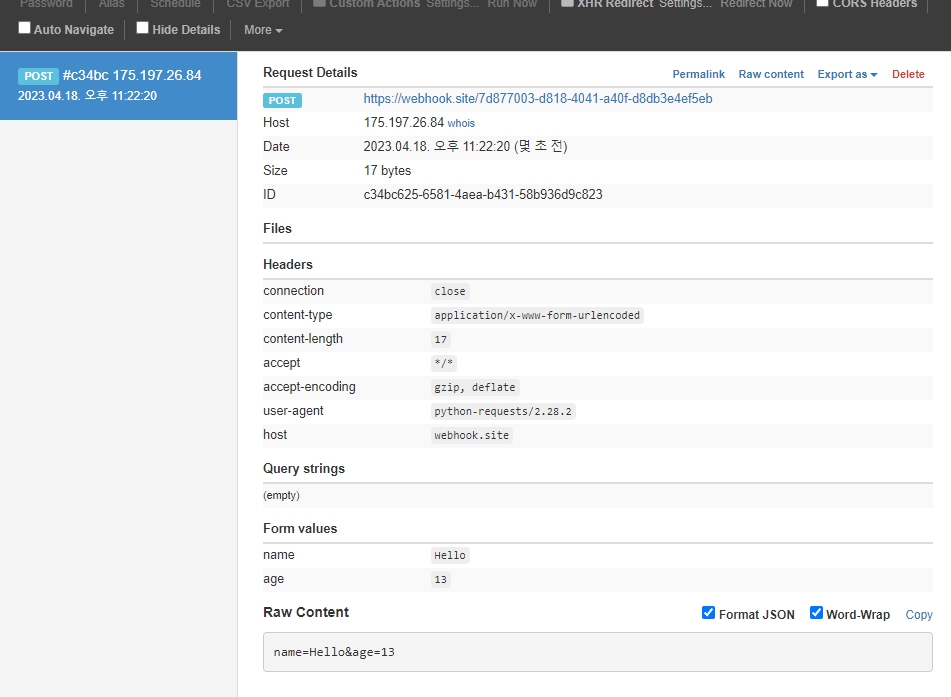Click the Request Details heading

(310, 73)
